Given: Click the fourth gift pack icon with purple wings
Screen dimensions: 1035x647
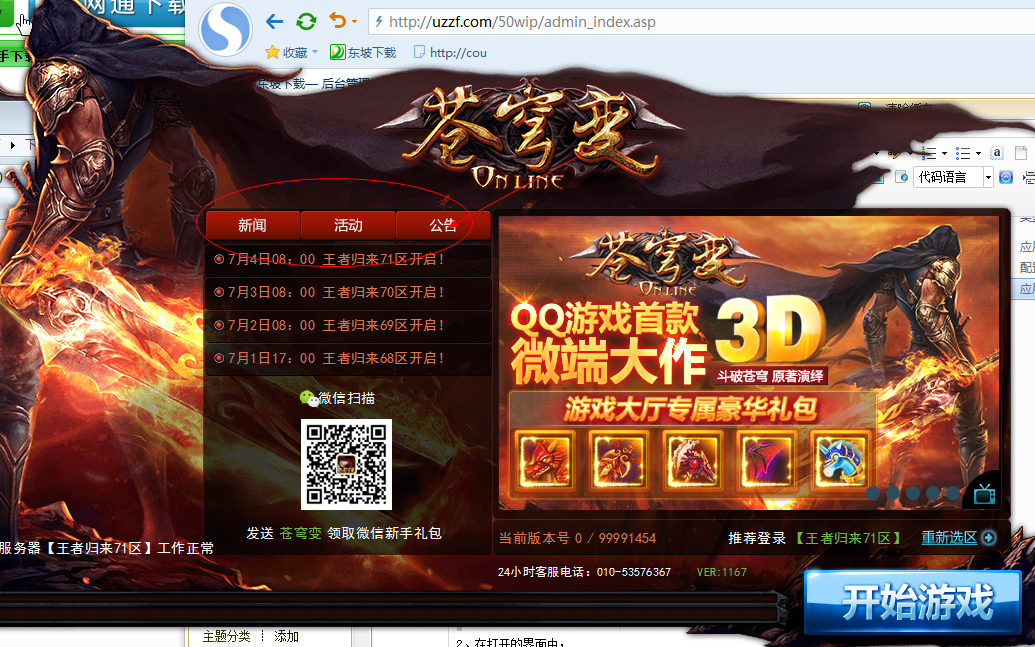Looking at the screenshot, I should (x=766, y=460).
